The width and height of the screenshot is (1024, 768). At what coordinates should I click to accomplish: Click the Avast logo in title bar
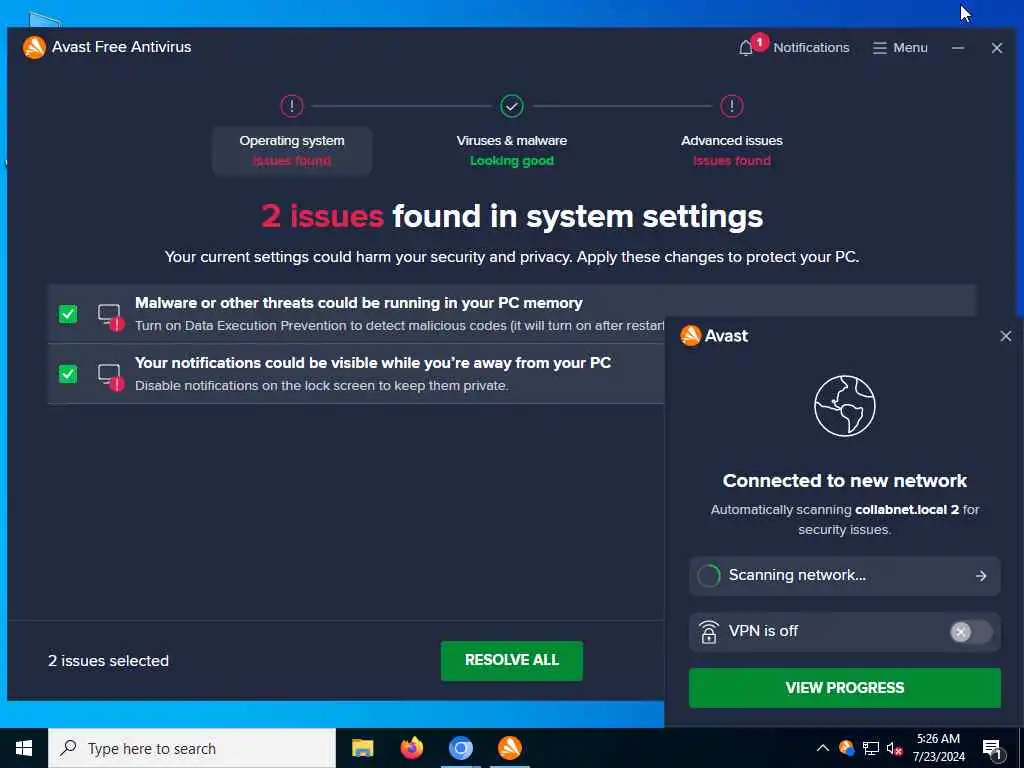coord(34,47)
